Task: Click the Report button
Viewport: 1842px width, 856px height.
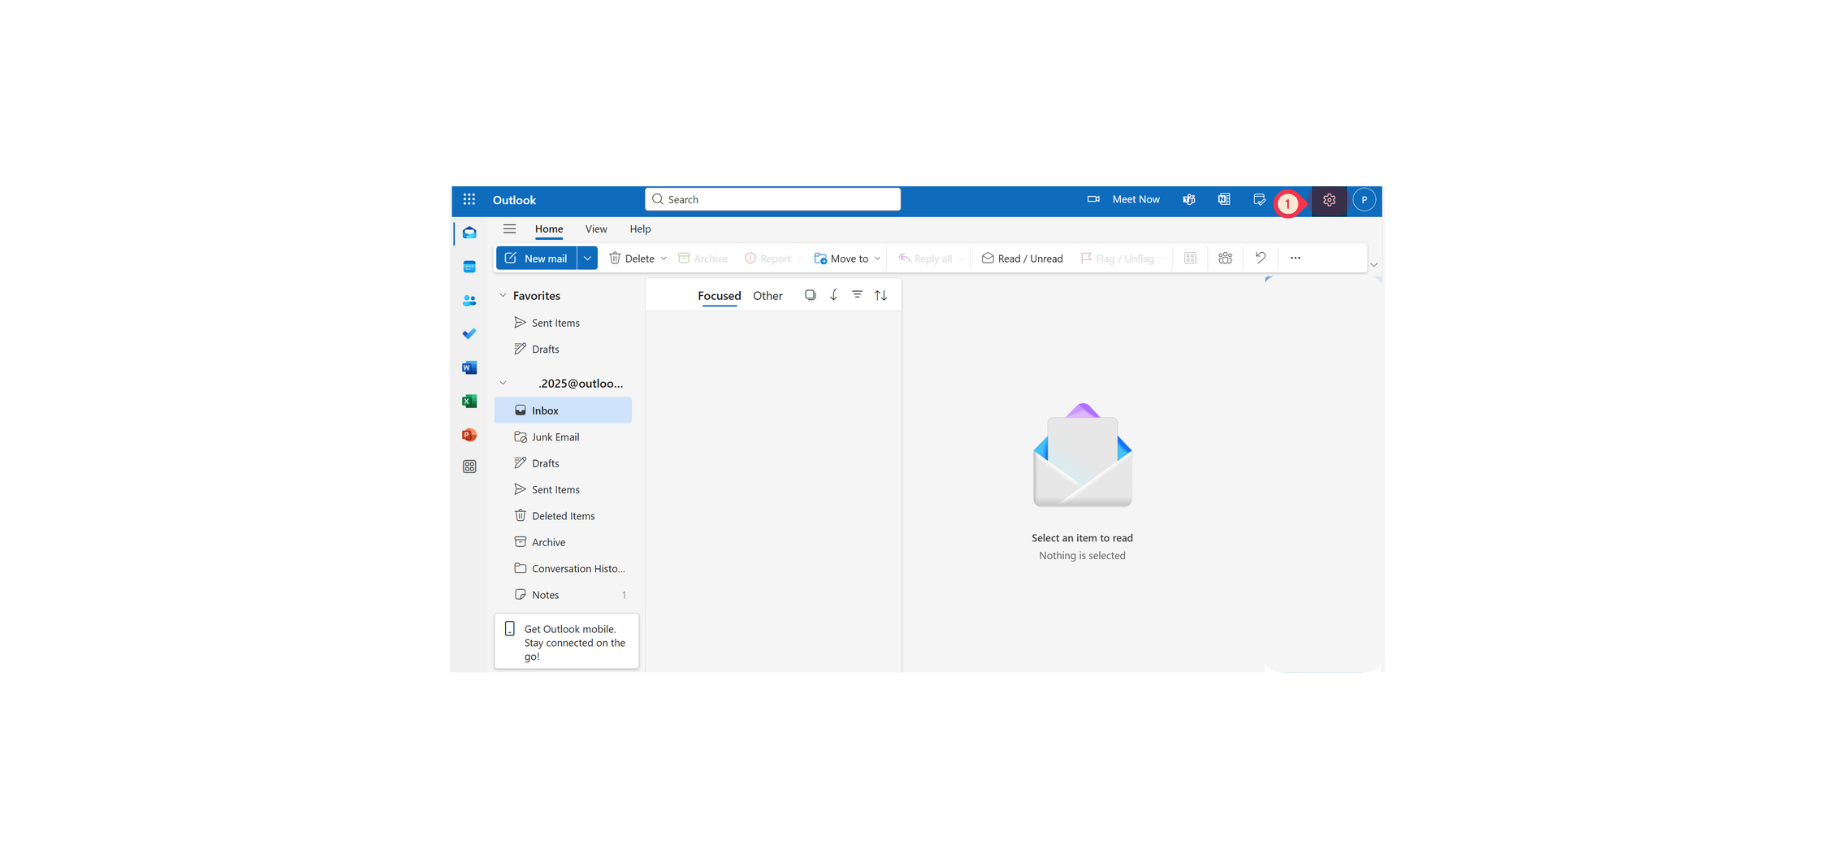Action: [x=768, y=258]
